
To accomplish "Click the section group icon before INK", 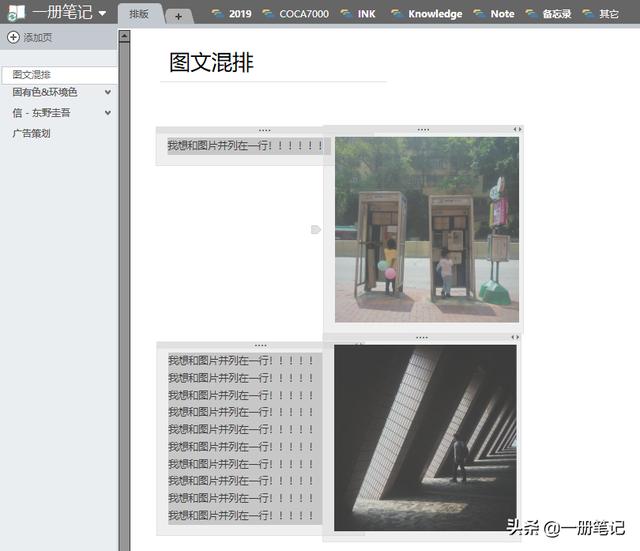I will click(x=346, y=14).
